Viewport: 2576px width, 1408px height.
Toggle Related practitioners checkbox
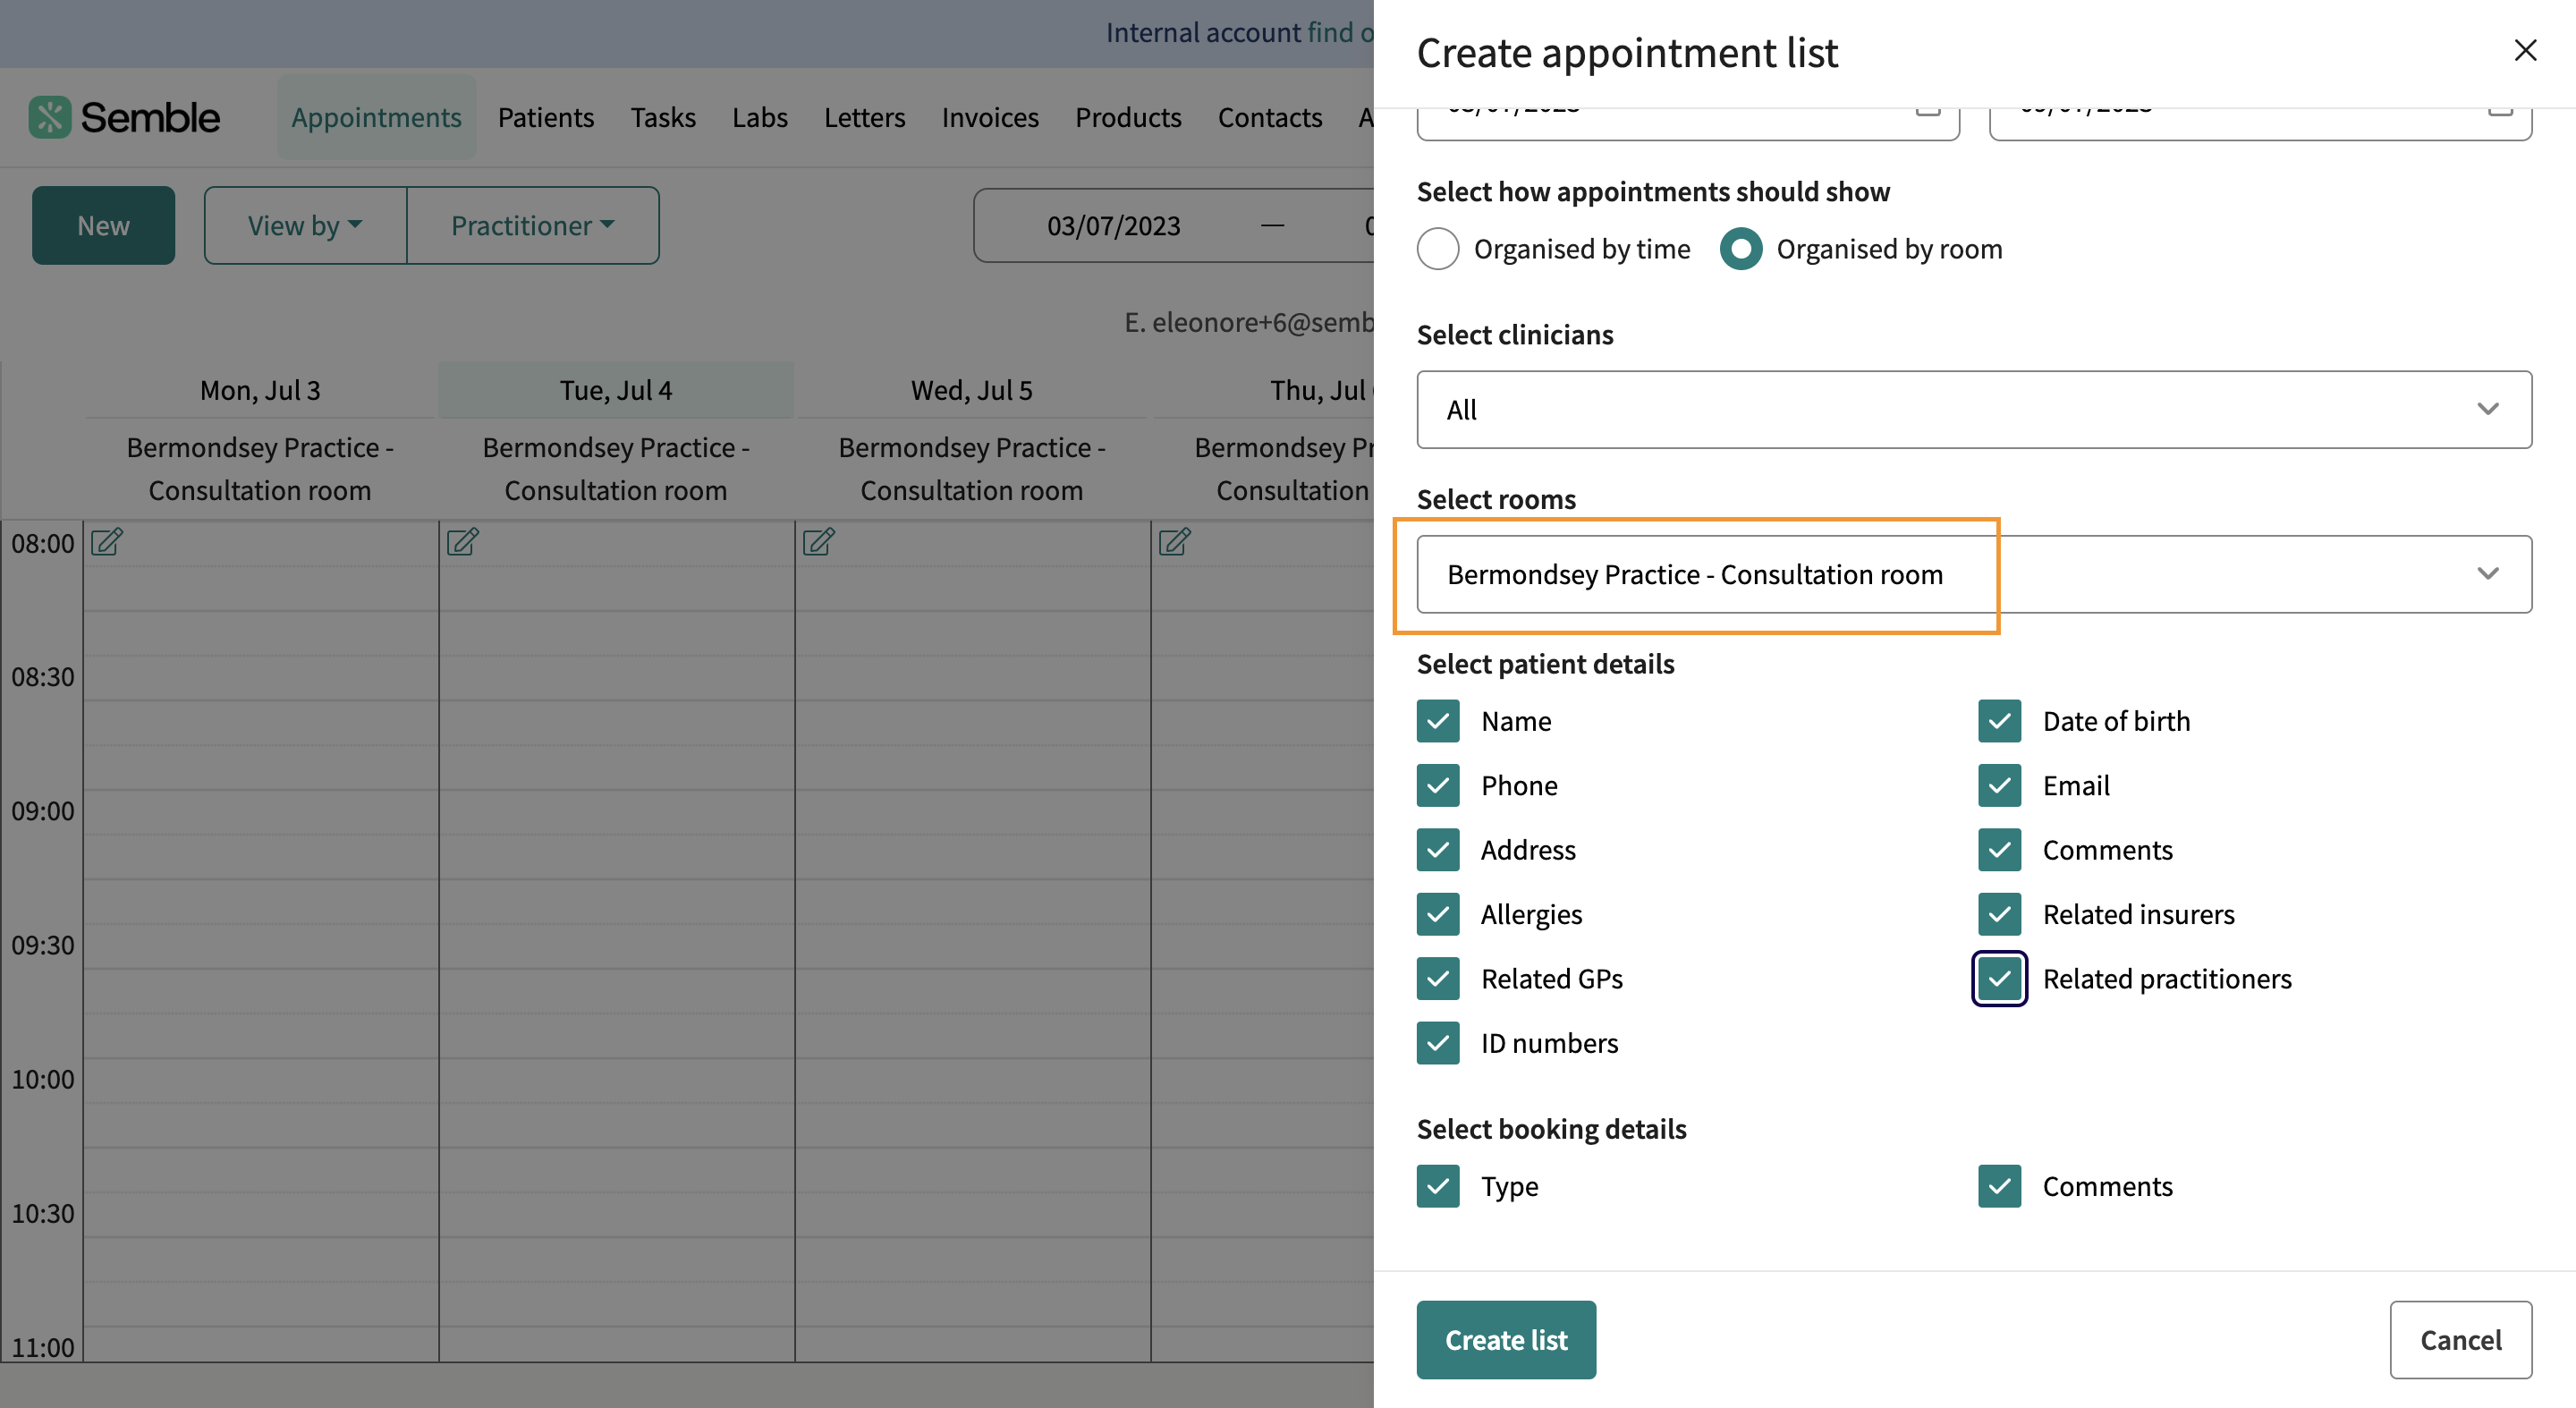[2000, 979]
